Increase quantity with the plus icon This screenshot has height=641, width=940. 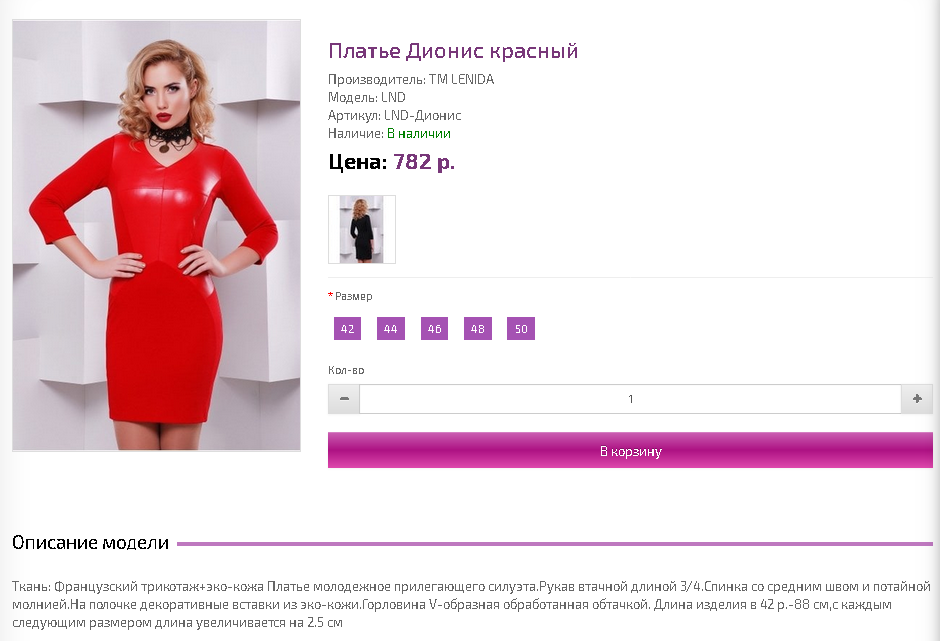pyautogui.click(x=917, y=399)
